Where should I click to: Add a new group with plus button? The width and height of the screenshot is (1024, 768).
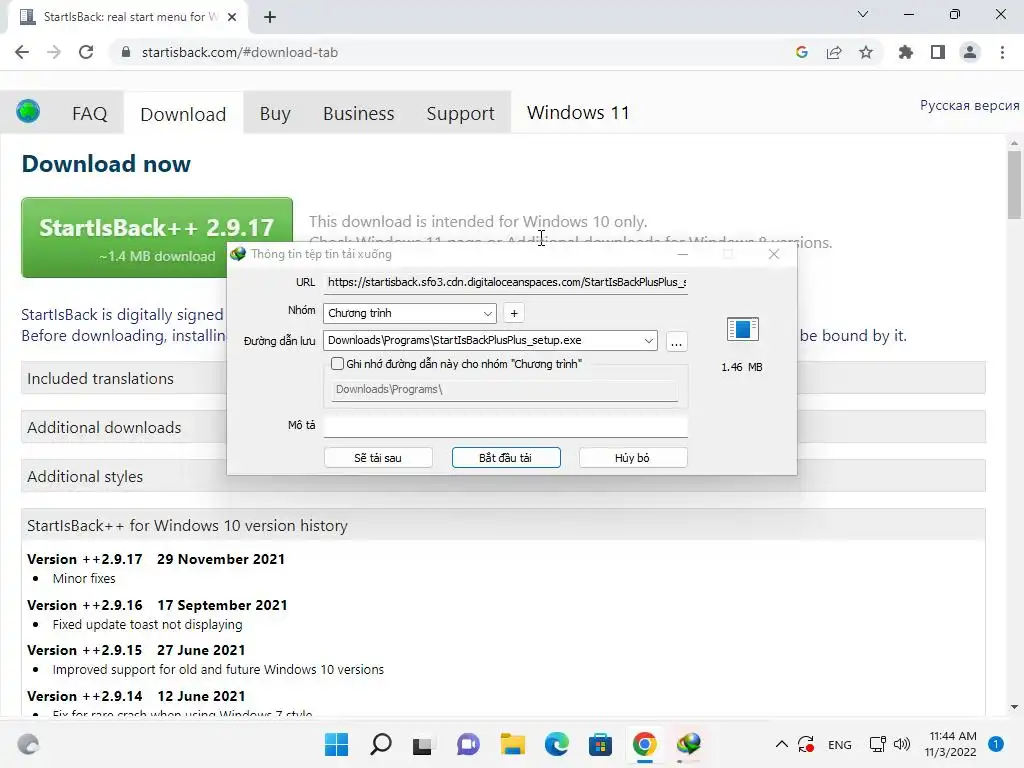(514, 313)
